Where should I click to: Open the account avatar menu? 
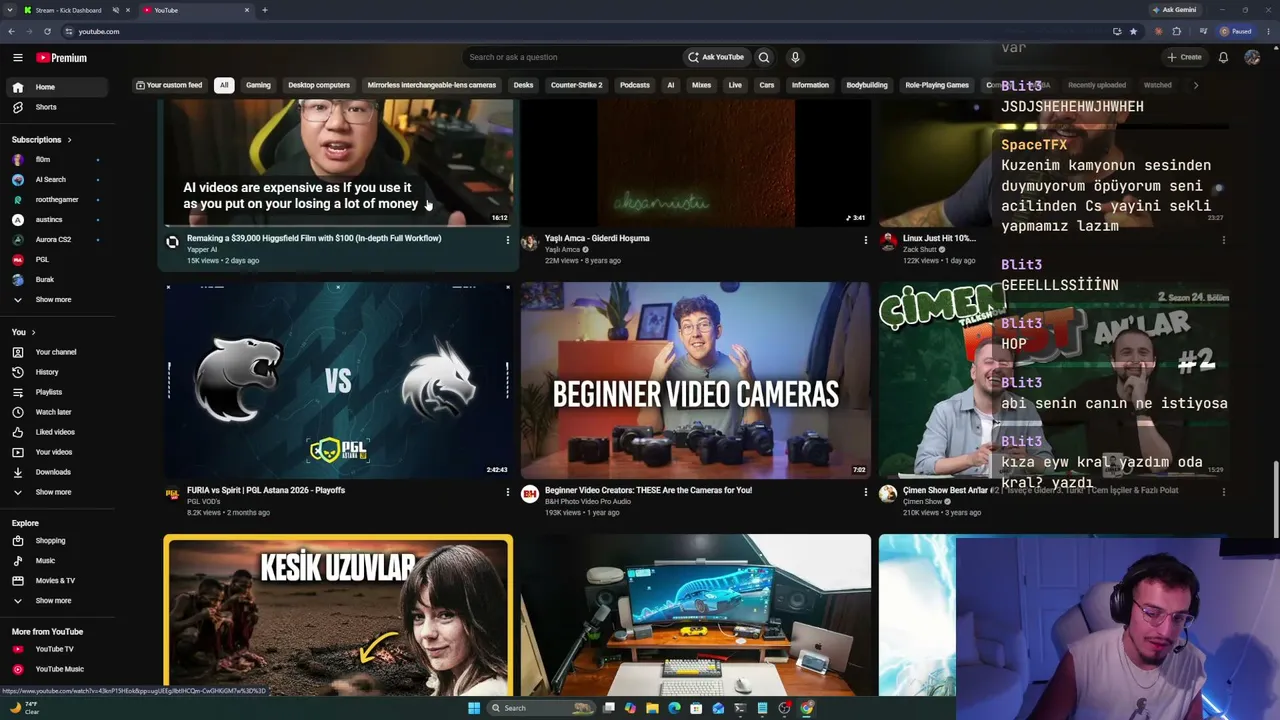tap(1252, 57)
